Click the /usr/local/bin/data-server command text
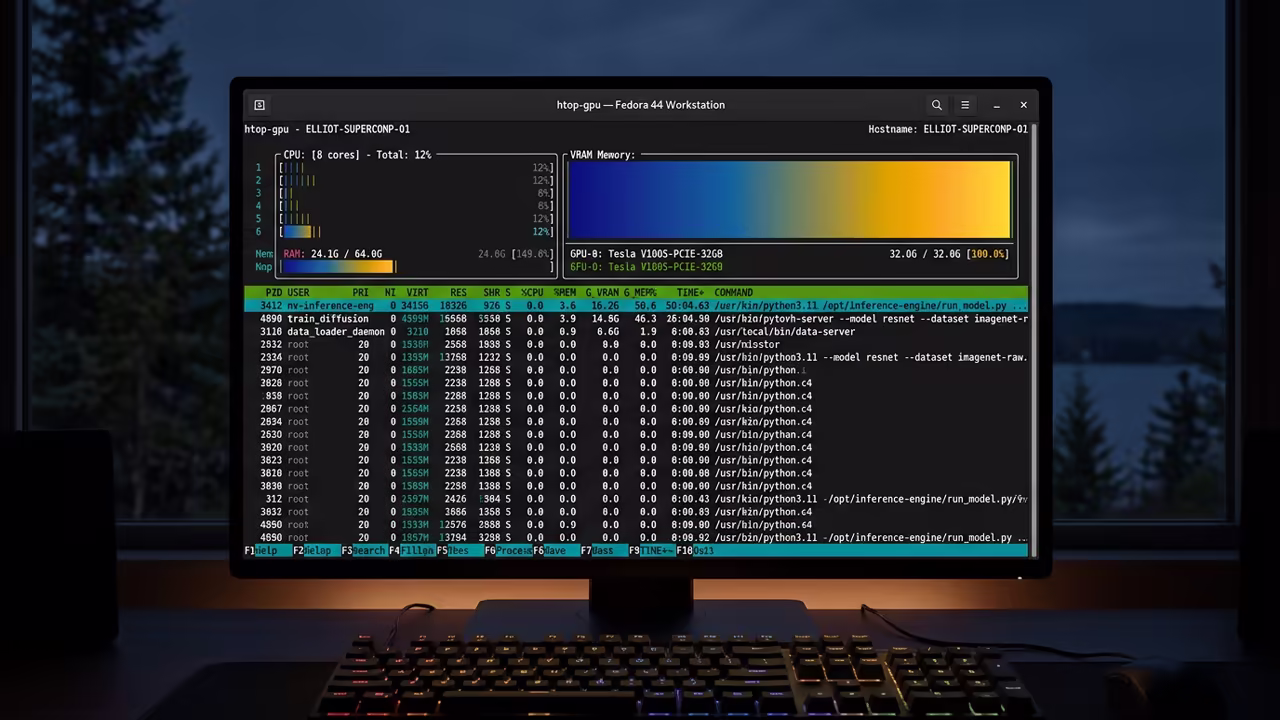 [x=785, y=332]
